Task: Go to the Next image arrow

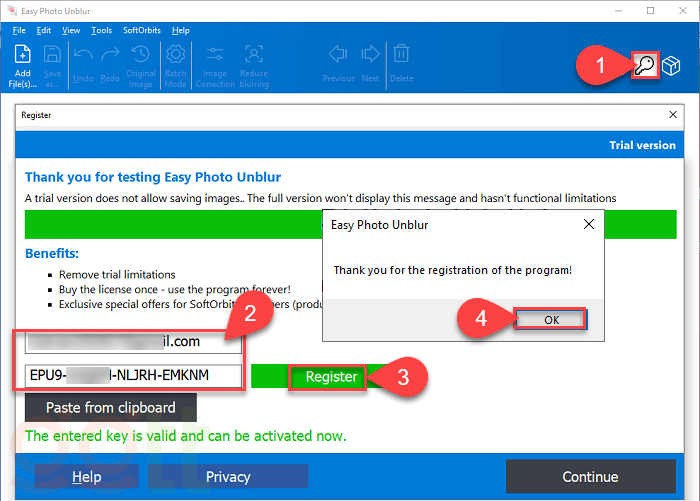Action: point(370,54)
